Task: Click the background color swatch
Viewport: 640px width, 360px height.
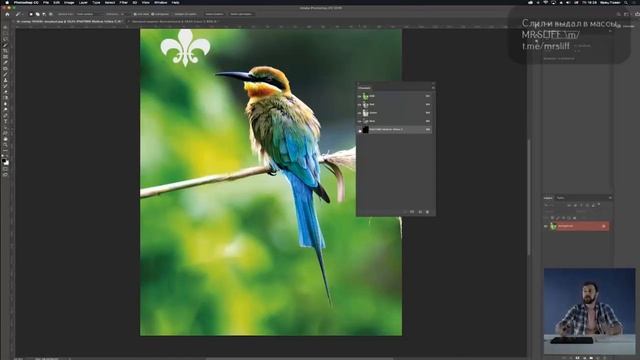Action: [x=7, y=163]
